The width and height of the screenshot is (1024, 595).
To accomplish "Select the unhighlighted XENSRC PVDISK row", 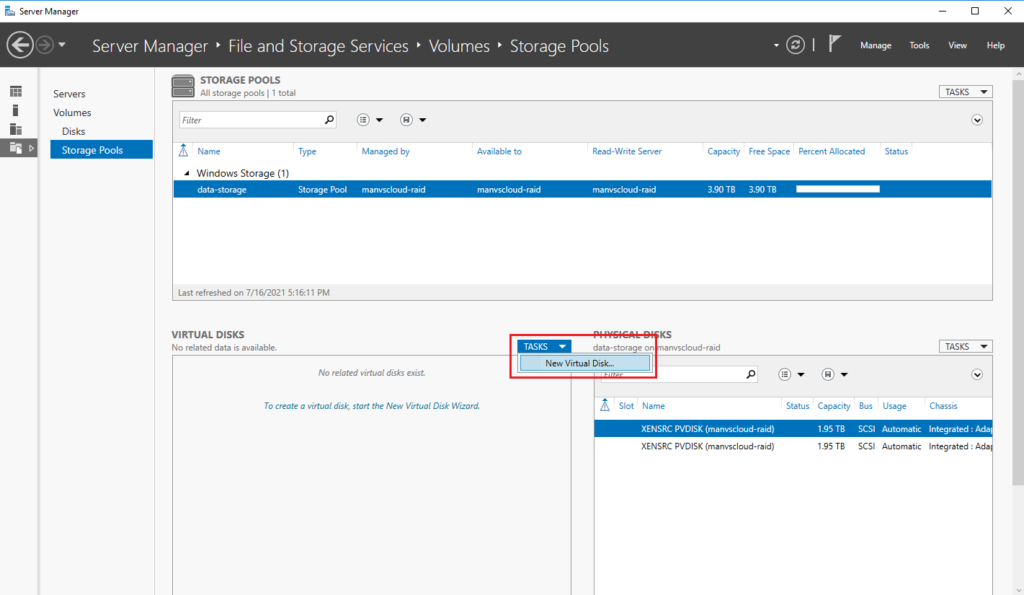I will (793, 447).
